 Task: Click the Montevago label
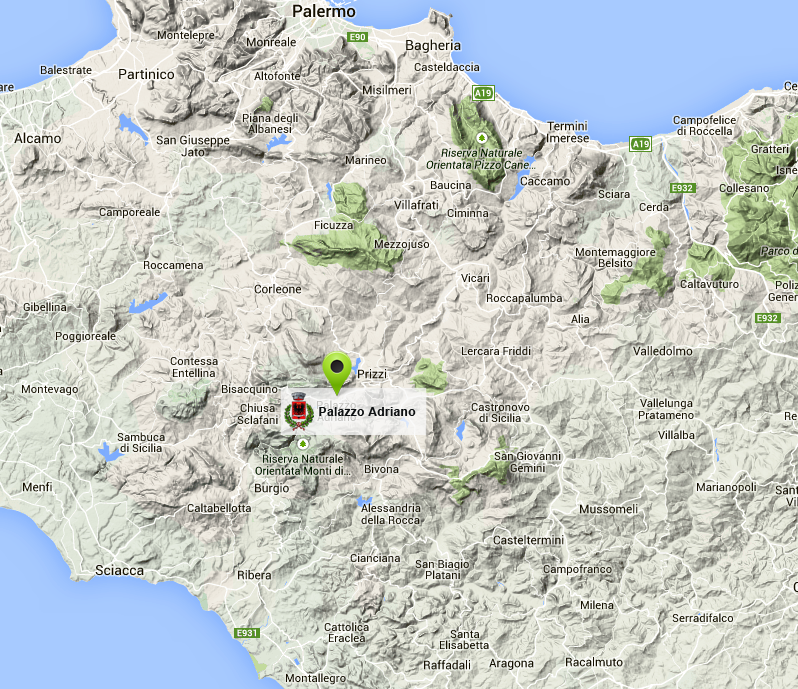point(50,389)
